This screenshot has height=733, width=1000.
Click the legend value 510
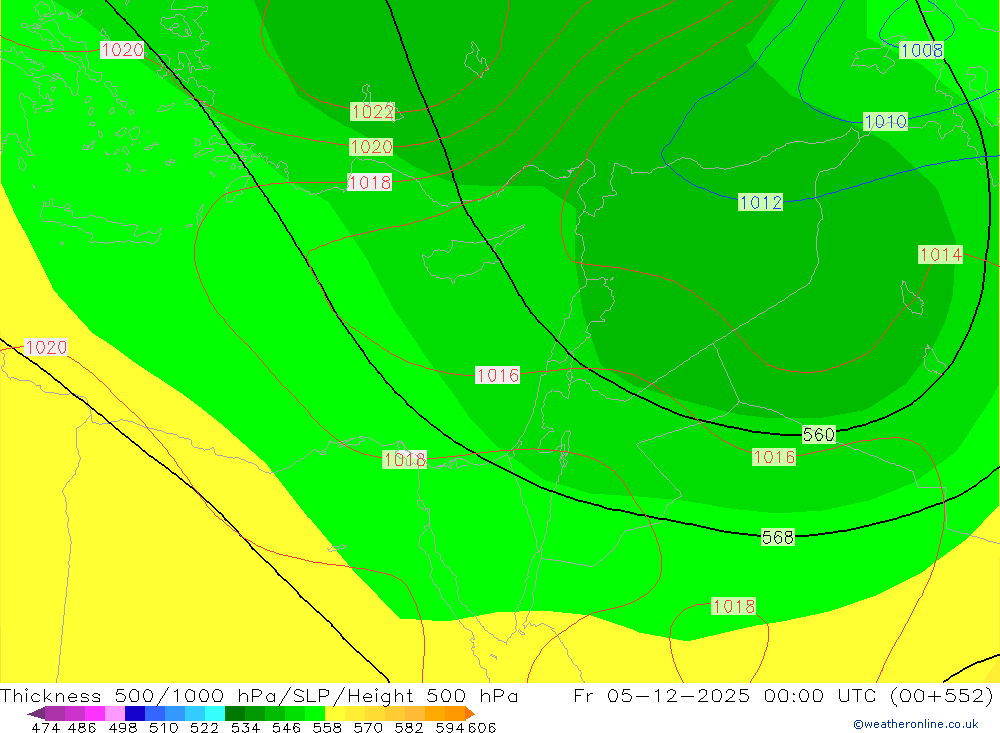click(163, 727)
